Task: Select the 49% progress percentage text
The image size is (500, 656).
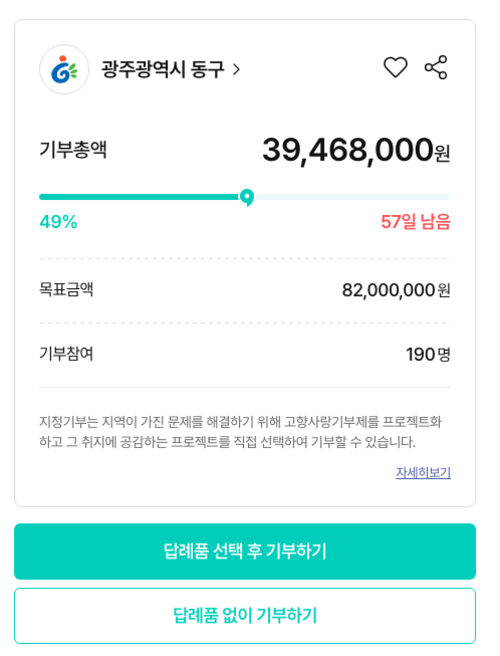Action: pos(59,222)
